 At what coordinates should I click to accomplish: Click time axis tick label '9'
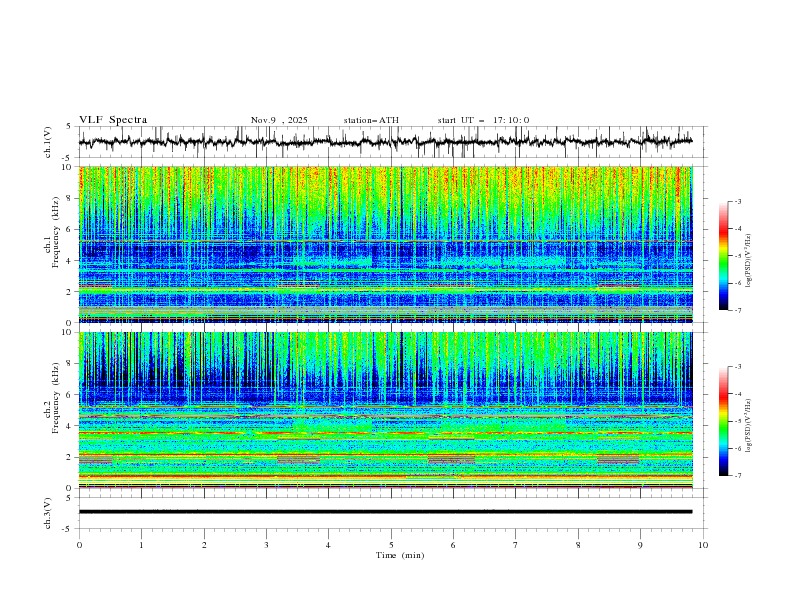[640, 545]
